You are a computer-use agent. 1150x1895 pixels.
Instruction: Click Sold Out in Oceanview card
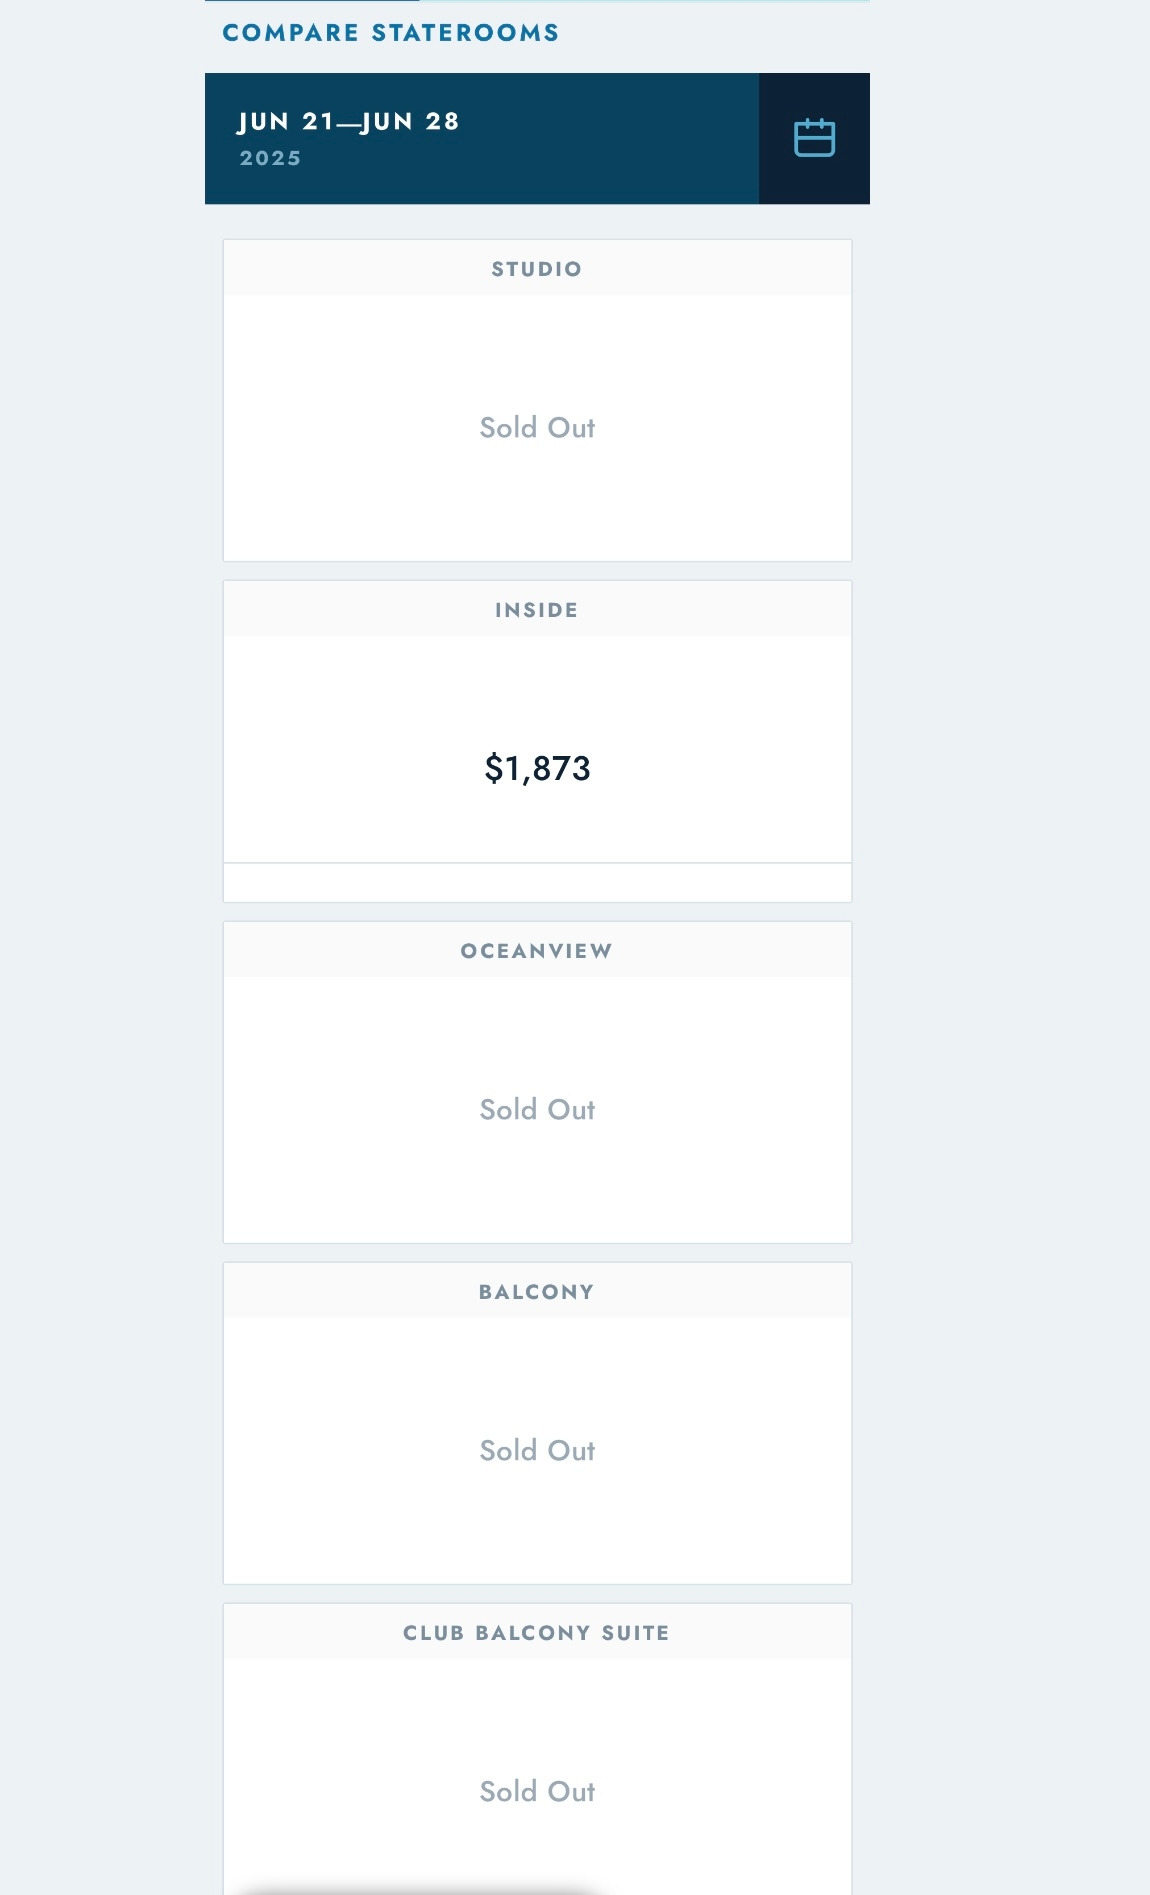pyautogui.click(x=537, y=1110)
